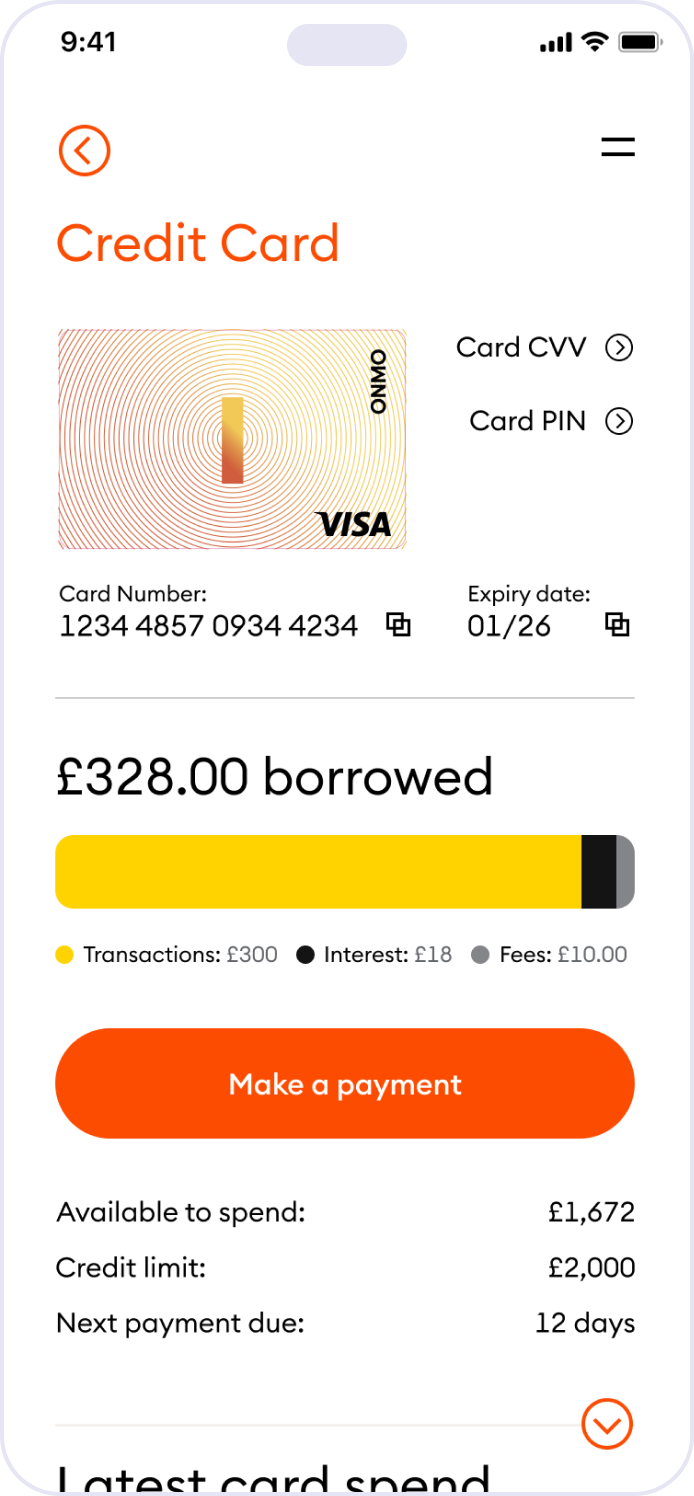This screenshot has height=1496, width=694.
Task: Expand the section below Next payment due
Action: (x=605, y=1424)
